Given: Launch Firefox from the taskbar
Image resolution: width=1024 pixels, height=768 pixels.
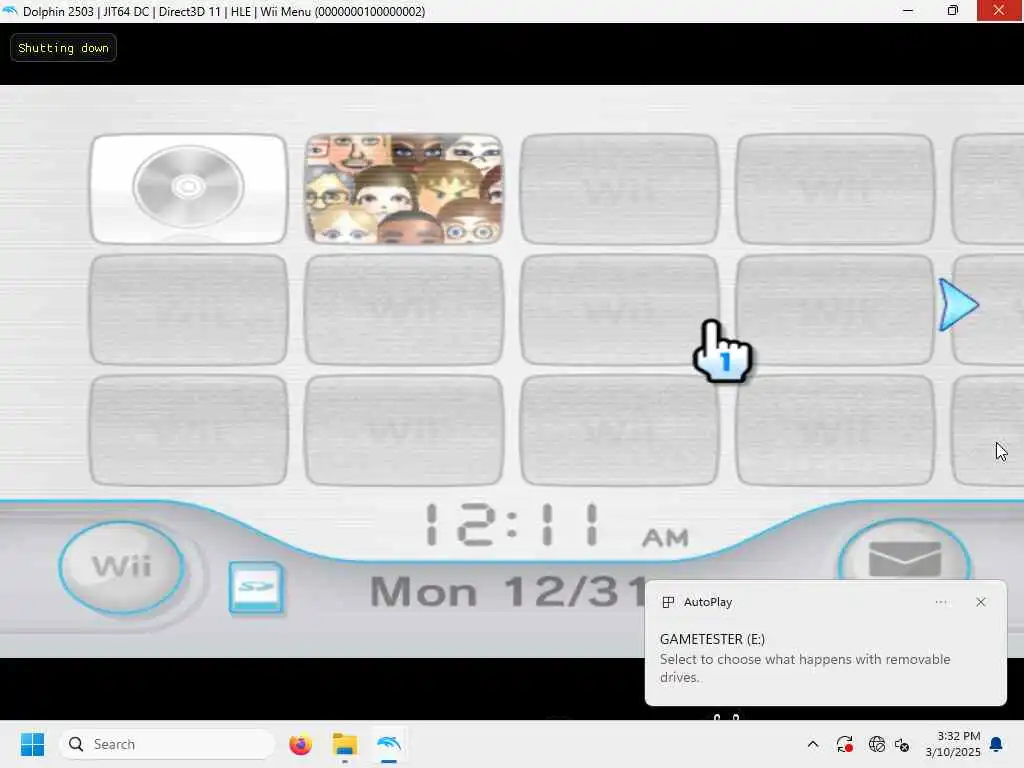Looking at the screenshot, I should click(x=300, y=744).
